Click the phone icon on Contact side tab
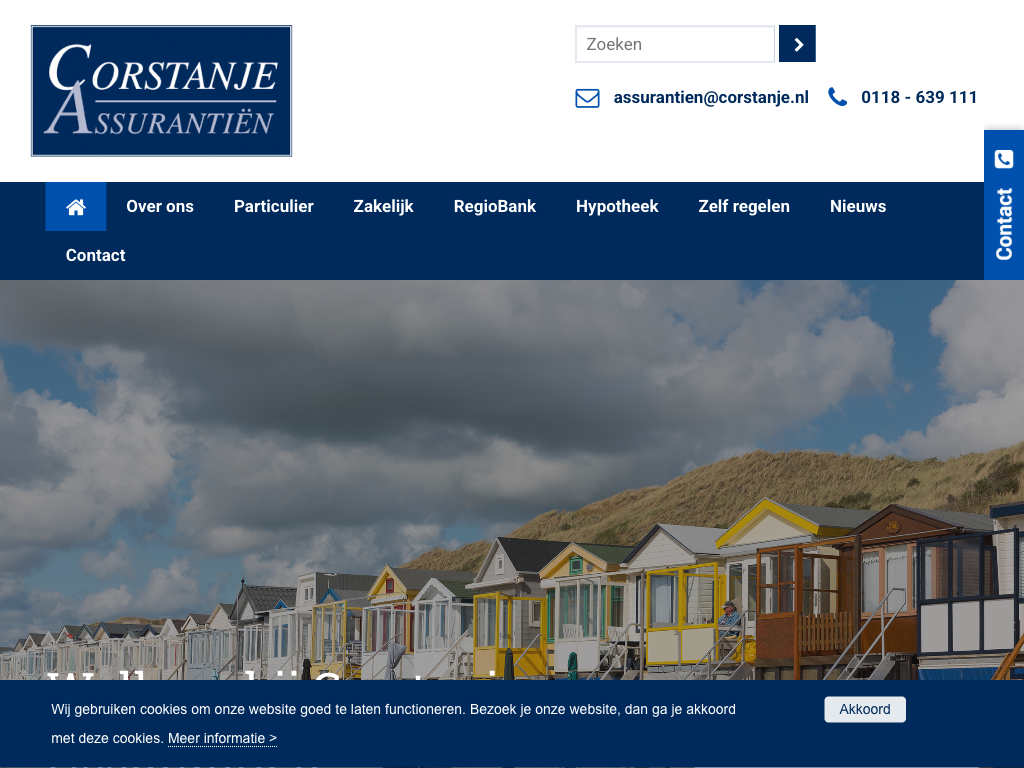This screenshot has width=1024, height=768. (x=1004, y=159)
